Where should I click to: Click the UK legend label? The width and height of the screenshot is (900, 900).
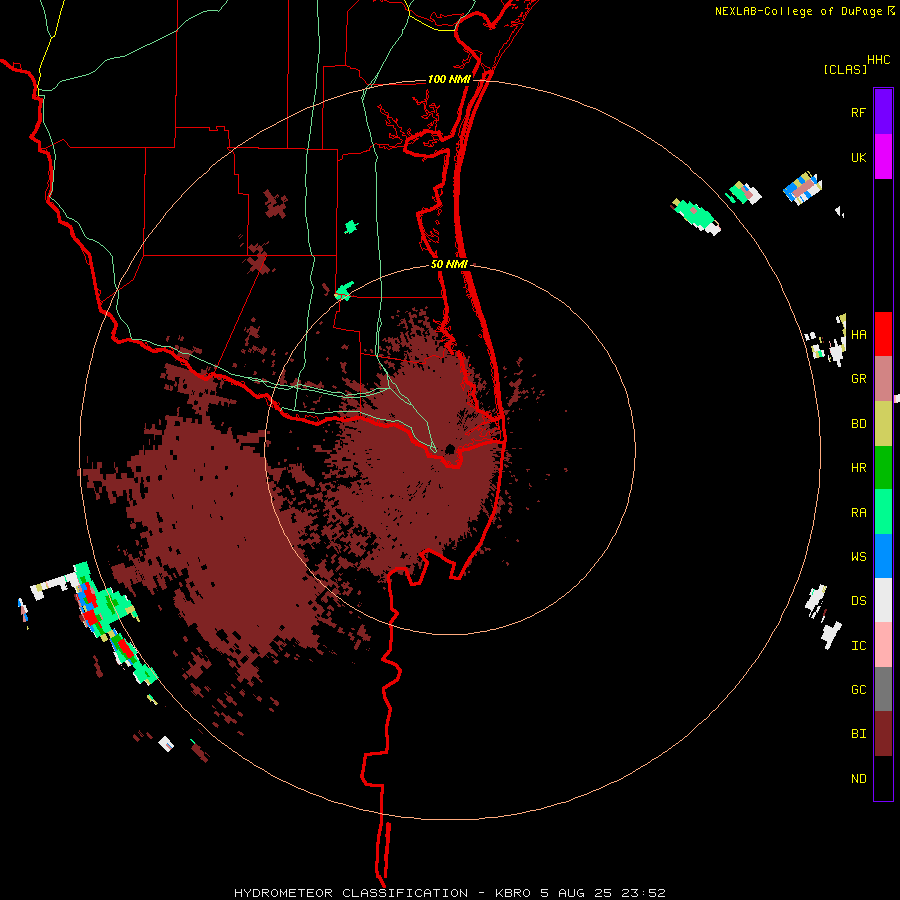point(858,158)
